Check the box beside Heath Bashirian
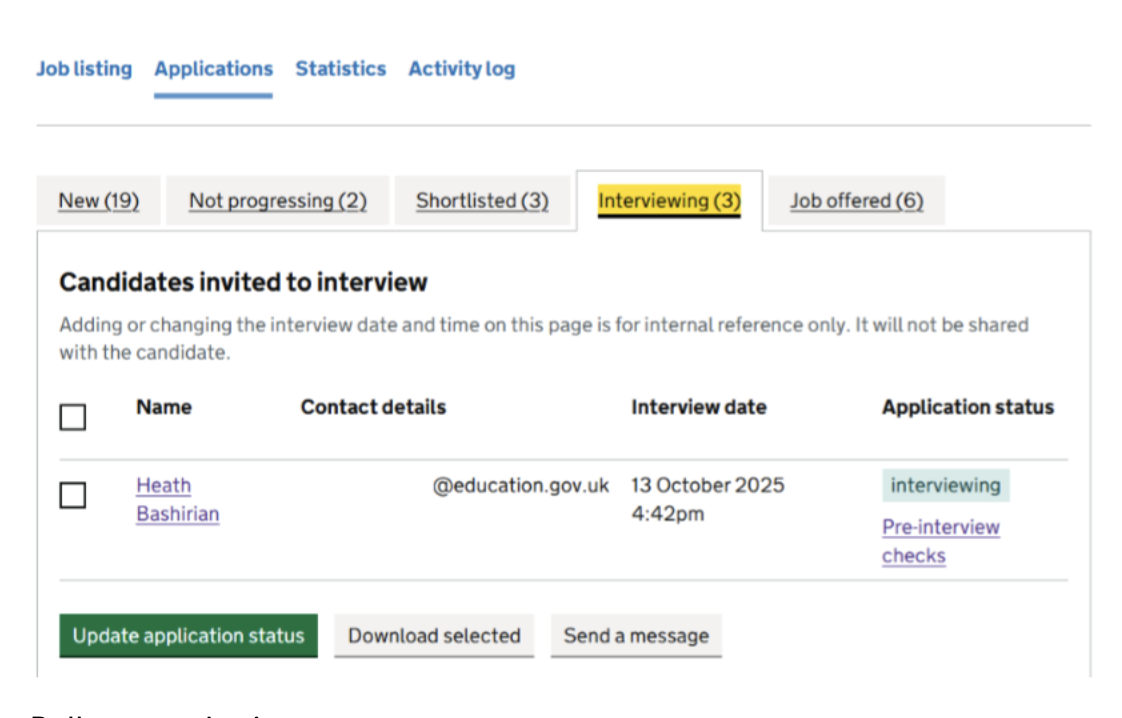The width and height of the screenshot is (1122, 718). [73, 495]
